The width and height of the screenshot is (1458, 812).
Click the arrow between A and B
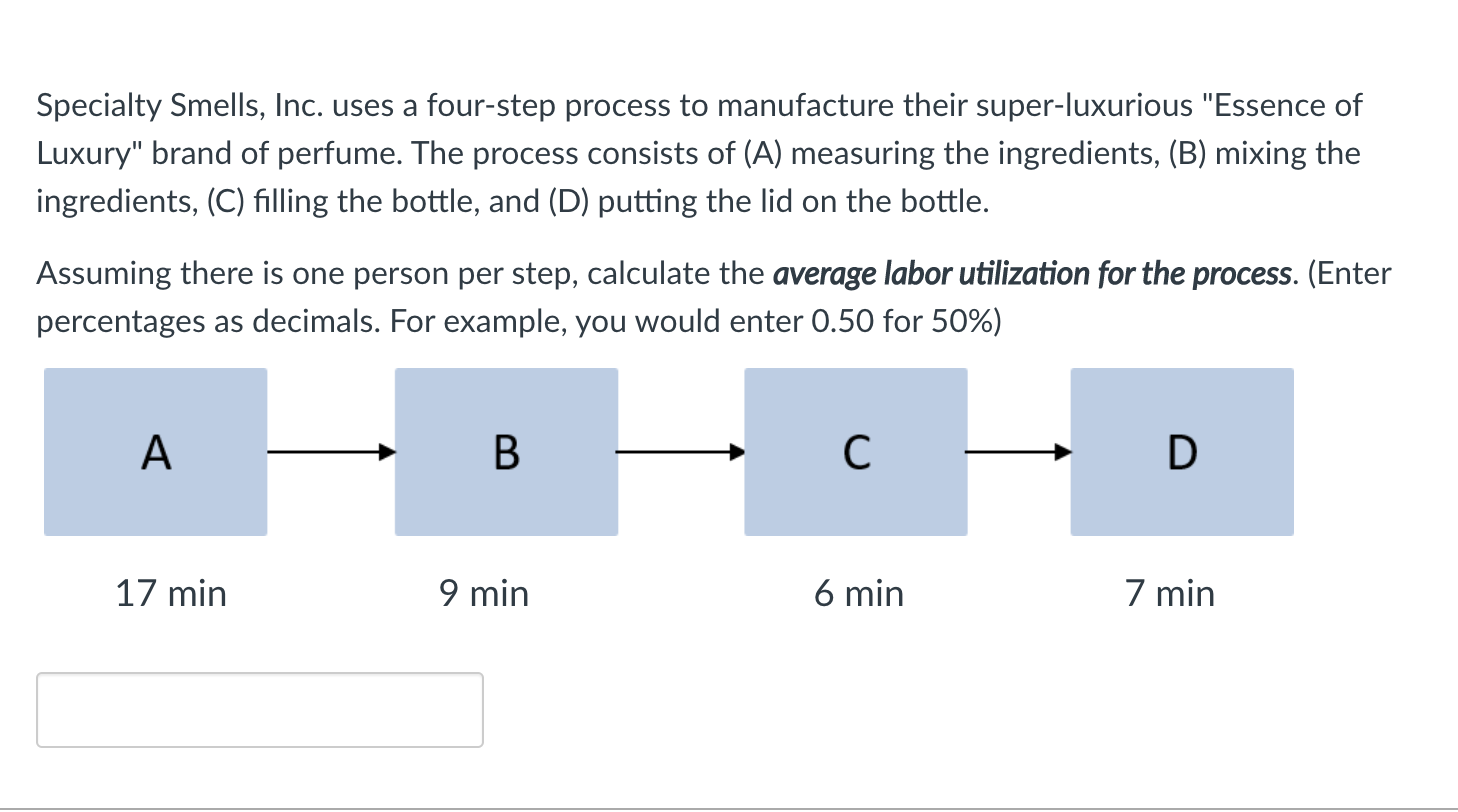[330, 452]
